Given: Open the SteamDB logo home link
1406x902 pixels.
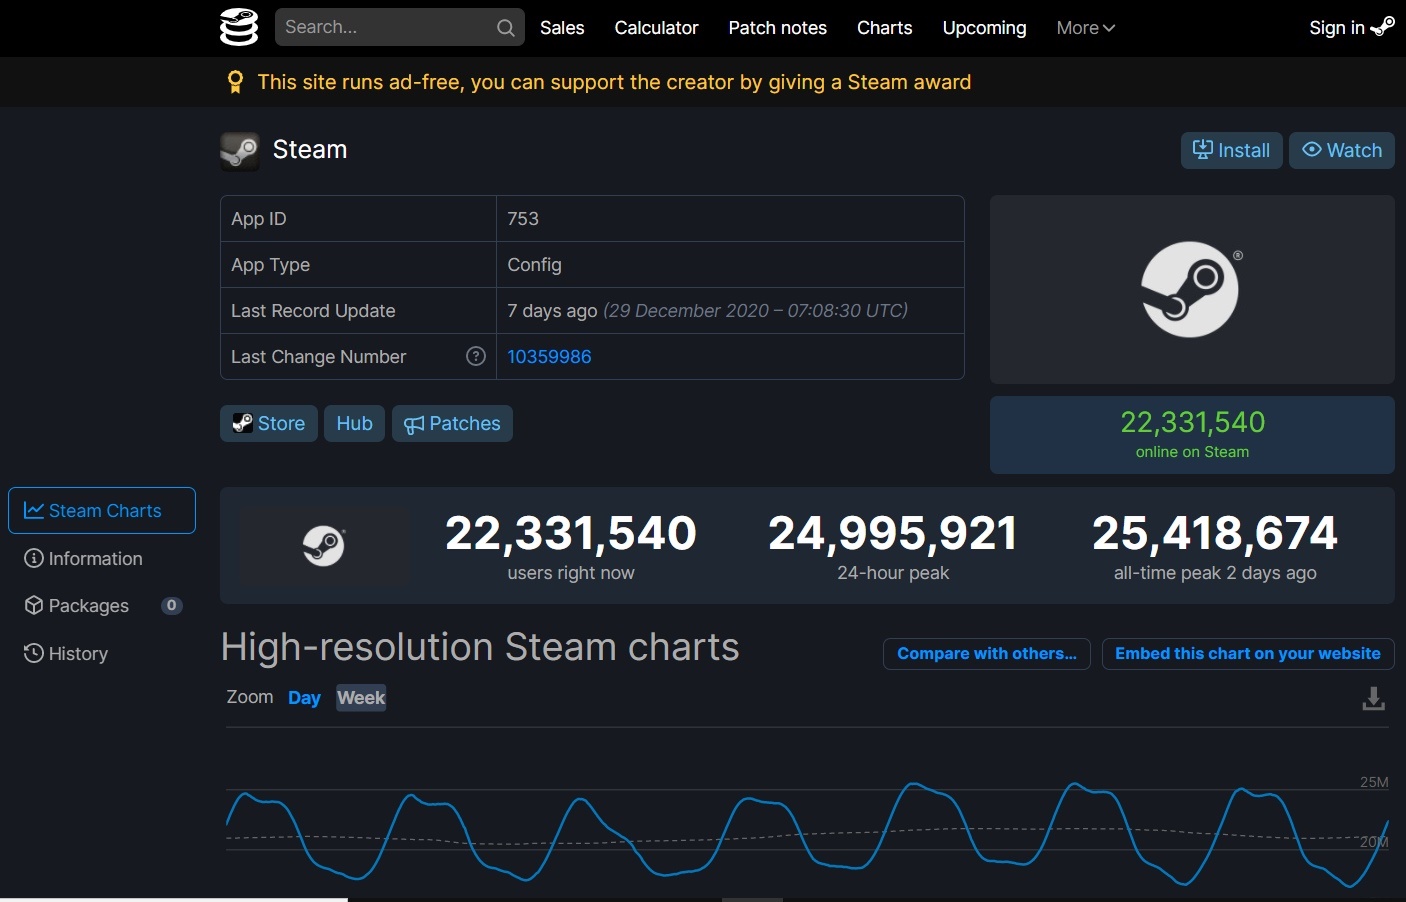Looking at the screenshot, I should click(239, 27).
